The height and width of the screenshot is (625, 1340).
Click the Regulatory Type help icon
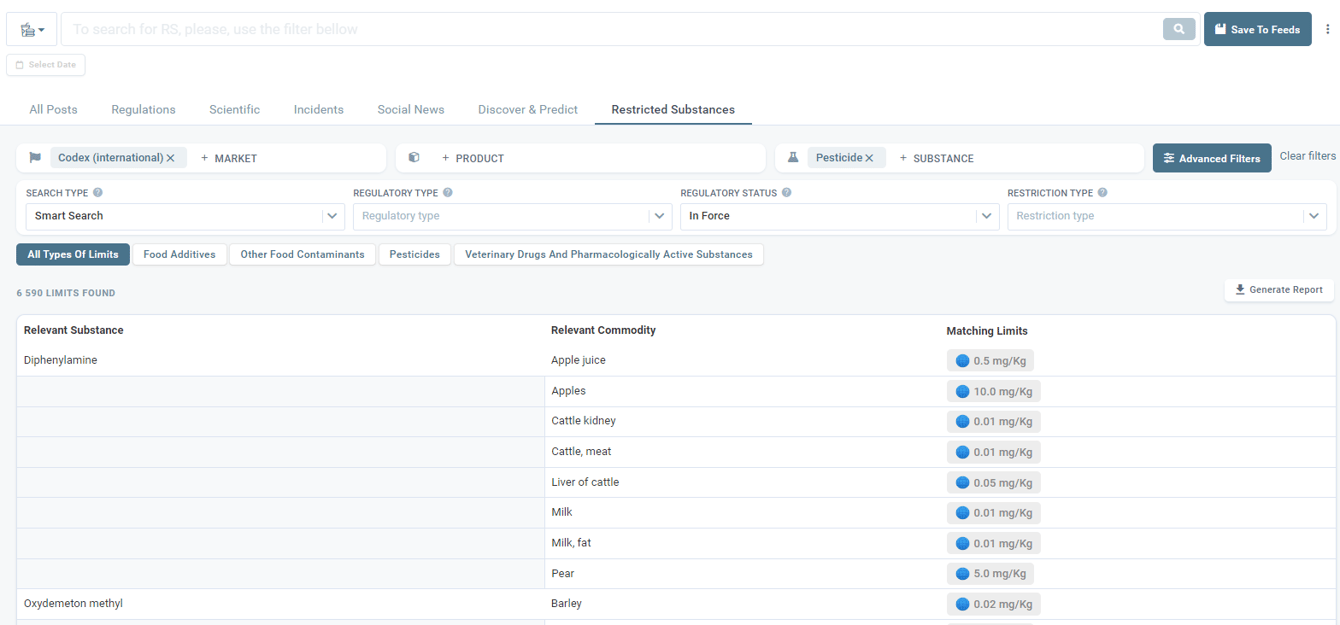(x=448, y=193)
